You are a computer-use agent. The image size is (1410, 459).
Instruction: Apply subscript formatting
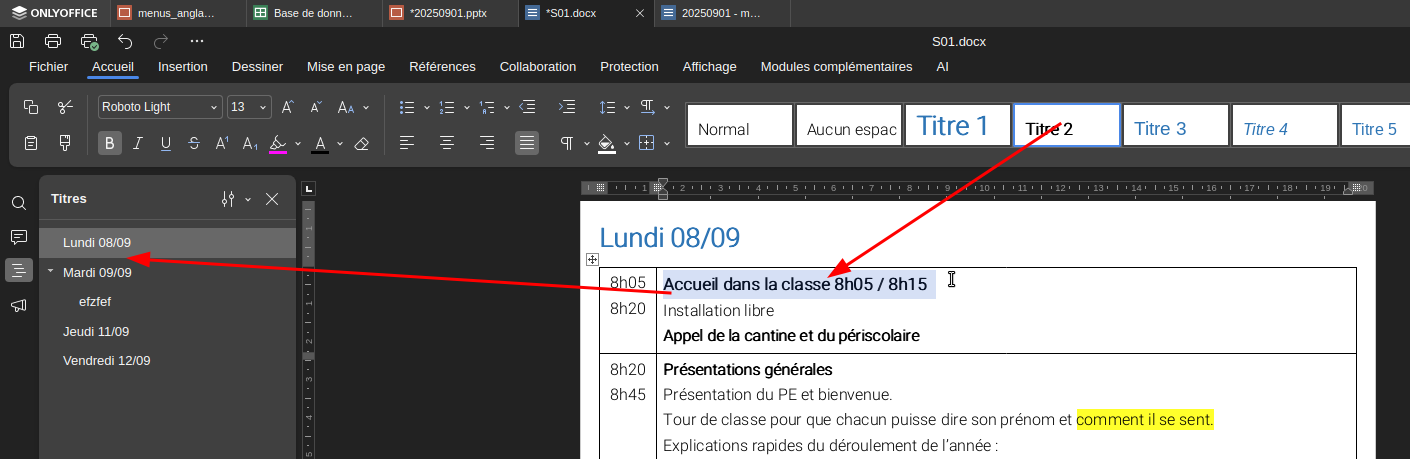pos(250,143)
